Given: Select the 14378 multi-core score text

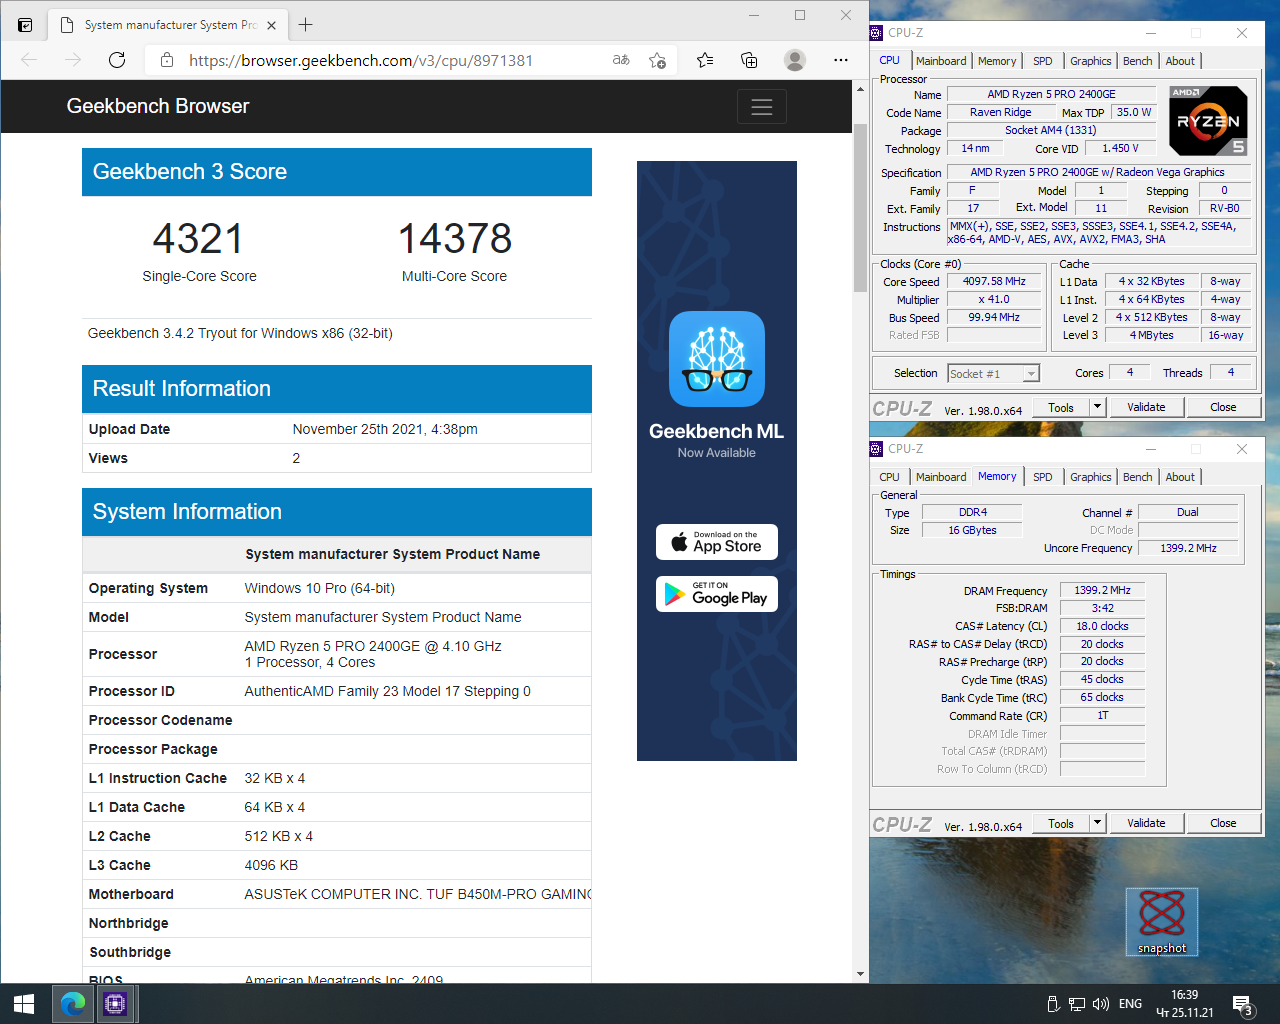Looking at the screenshot, I should tap(455, 239).
